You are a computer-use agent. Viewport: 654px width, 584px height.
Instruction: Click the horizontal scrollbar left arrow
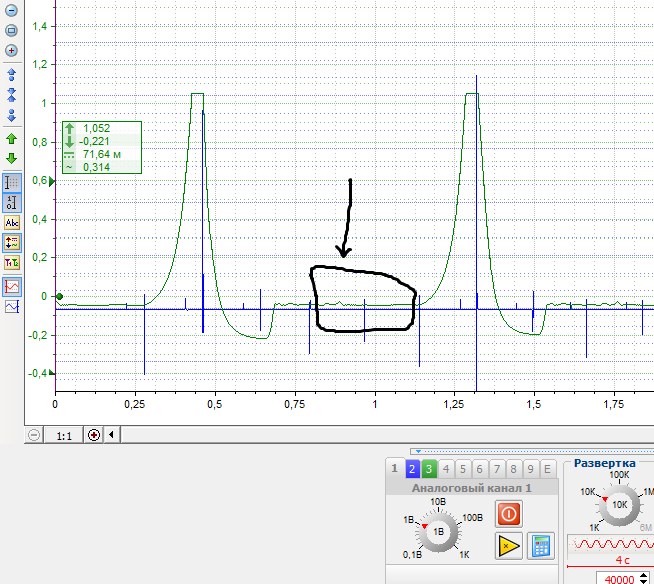point(111,435)
